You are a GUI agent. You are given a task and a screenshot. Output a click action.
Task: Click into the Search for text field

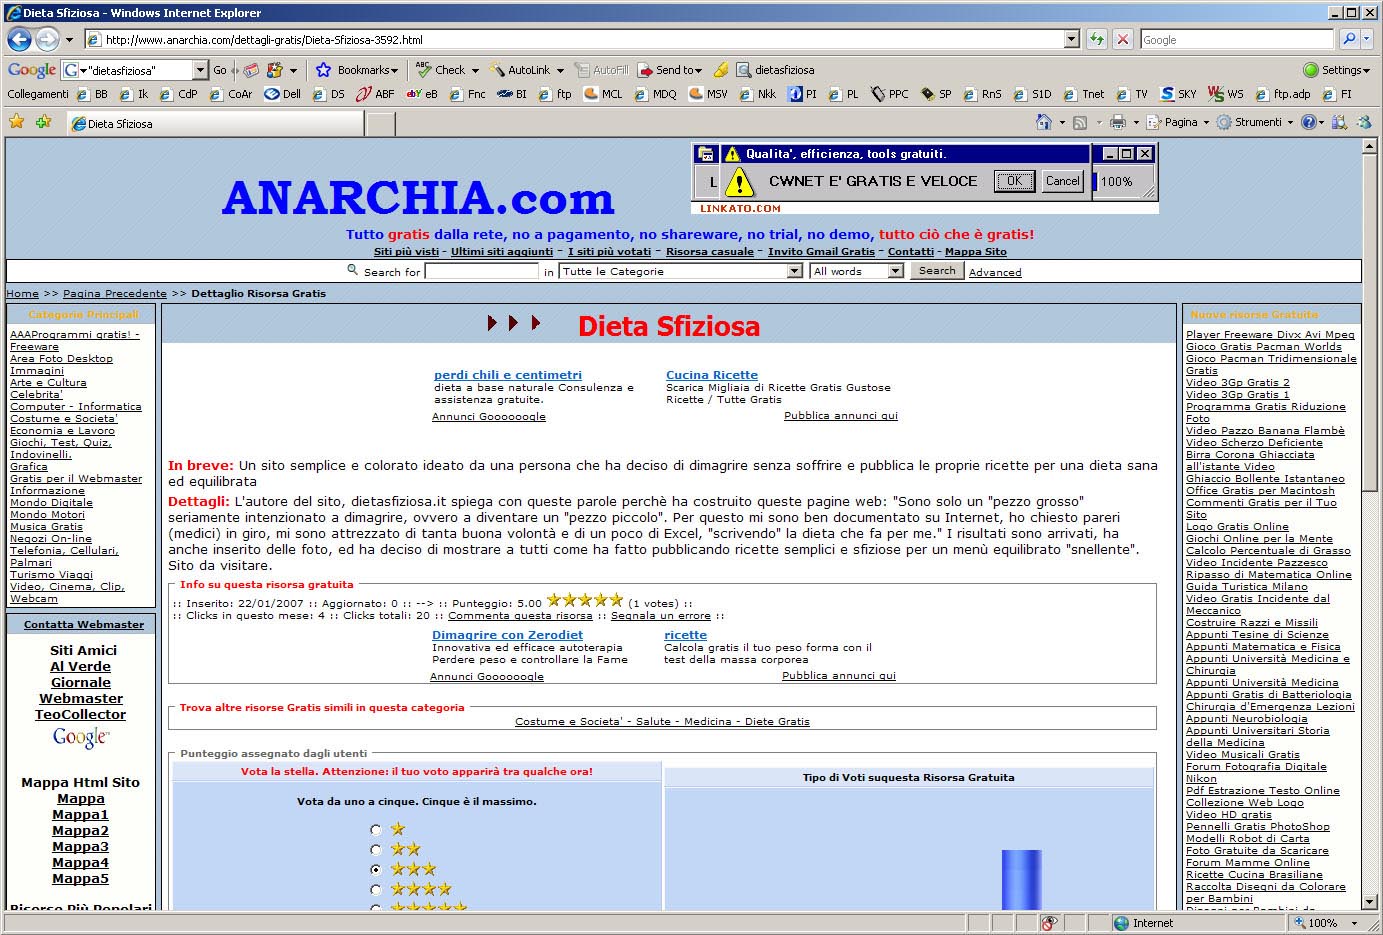pos(482,271)
